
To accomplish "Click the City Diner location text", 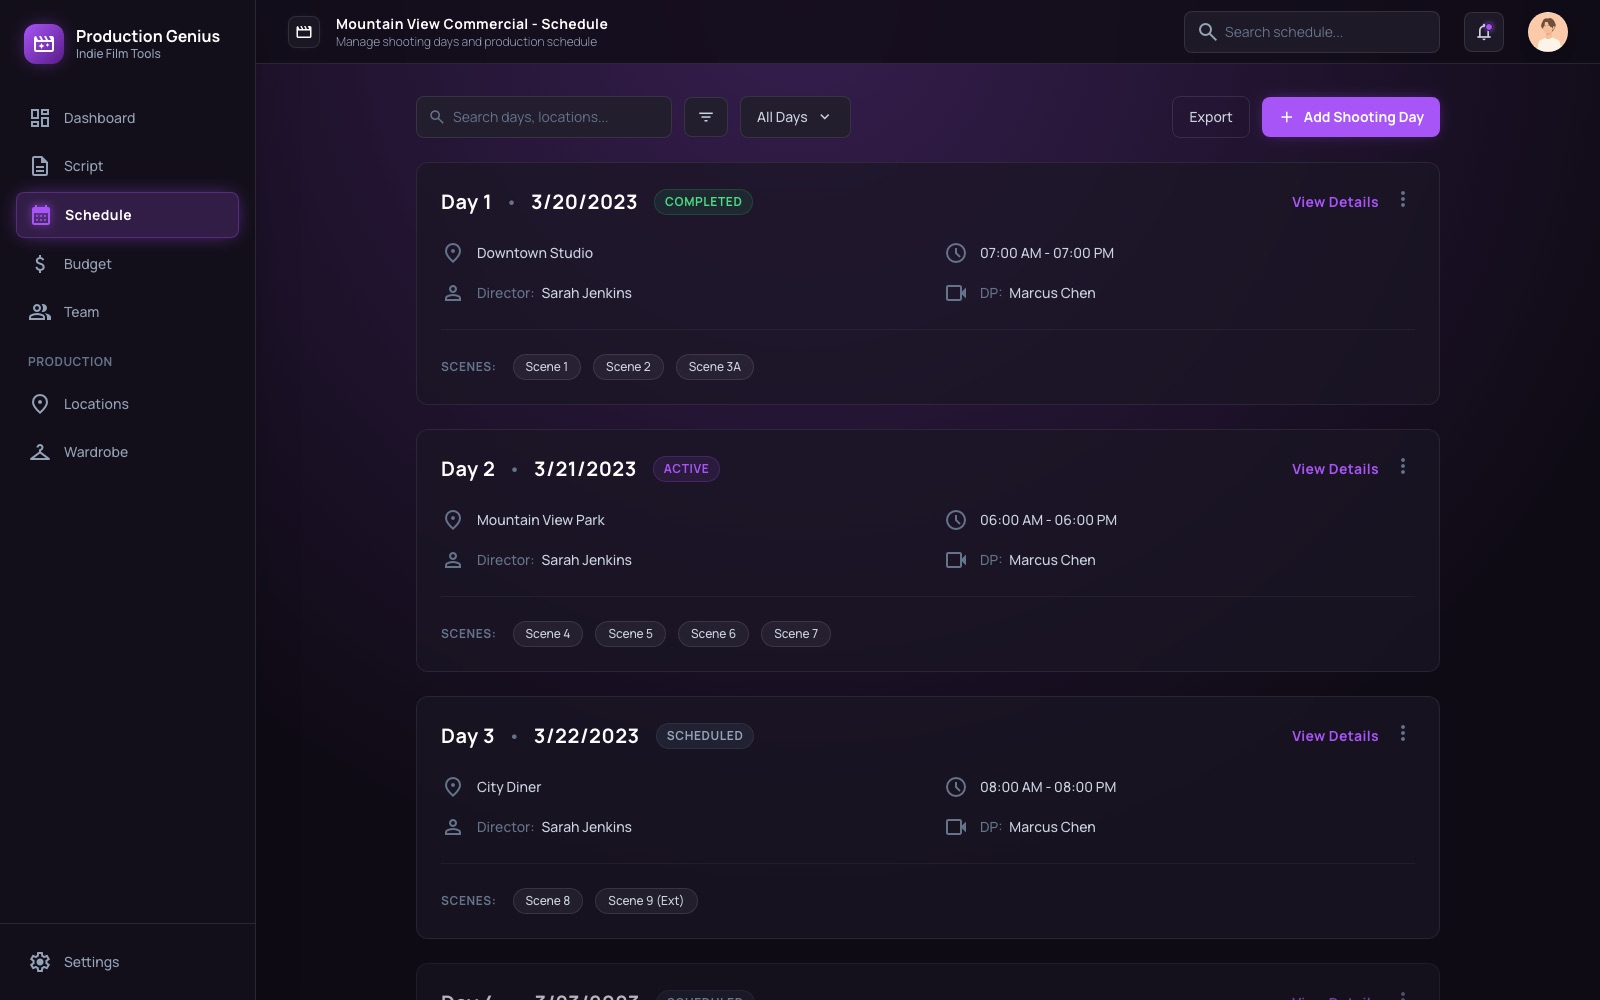I will [509, 787].
